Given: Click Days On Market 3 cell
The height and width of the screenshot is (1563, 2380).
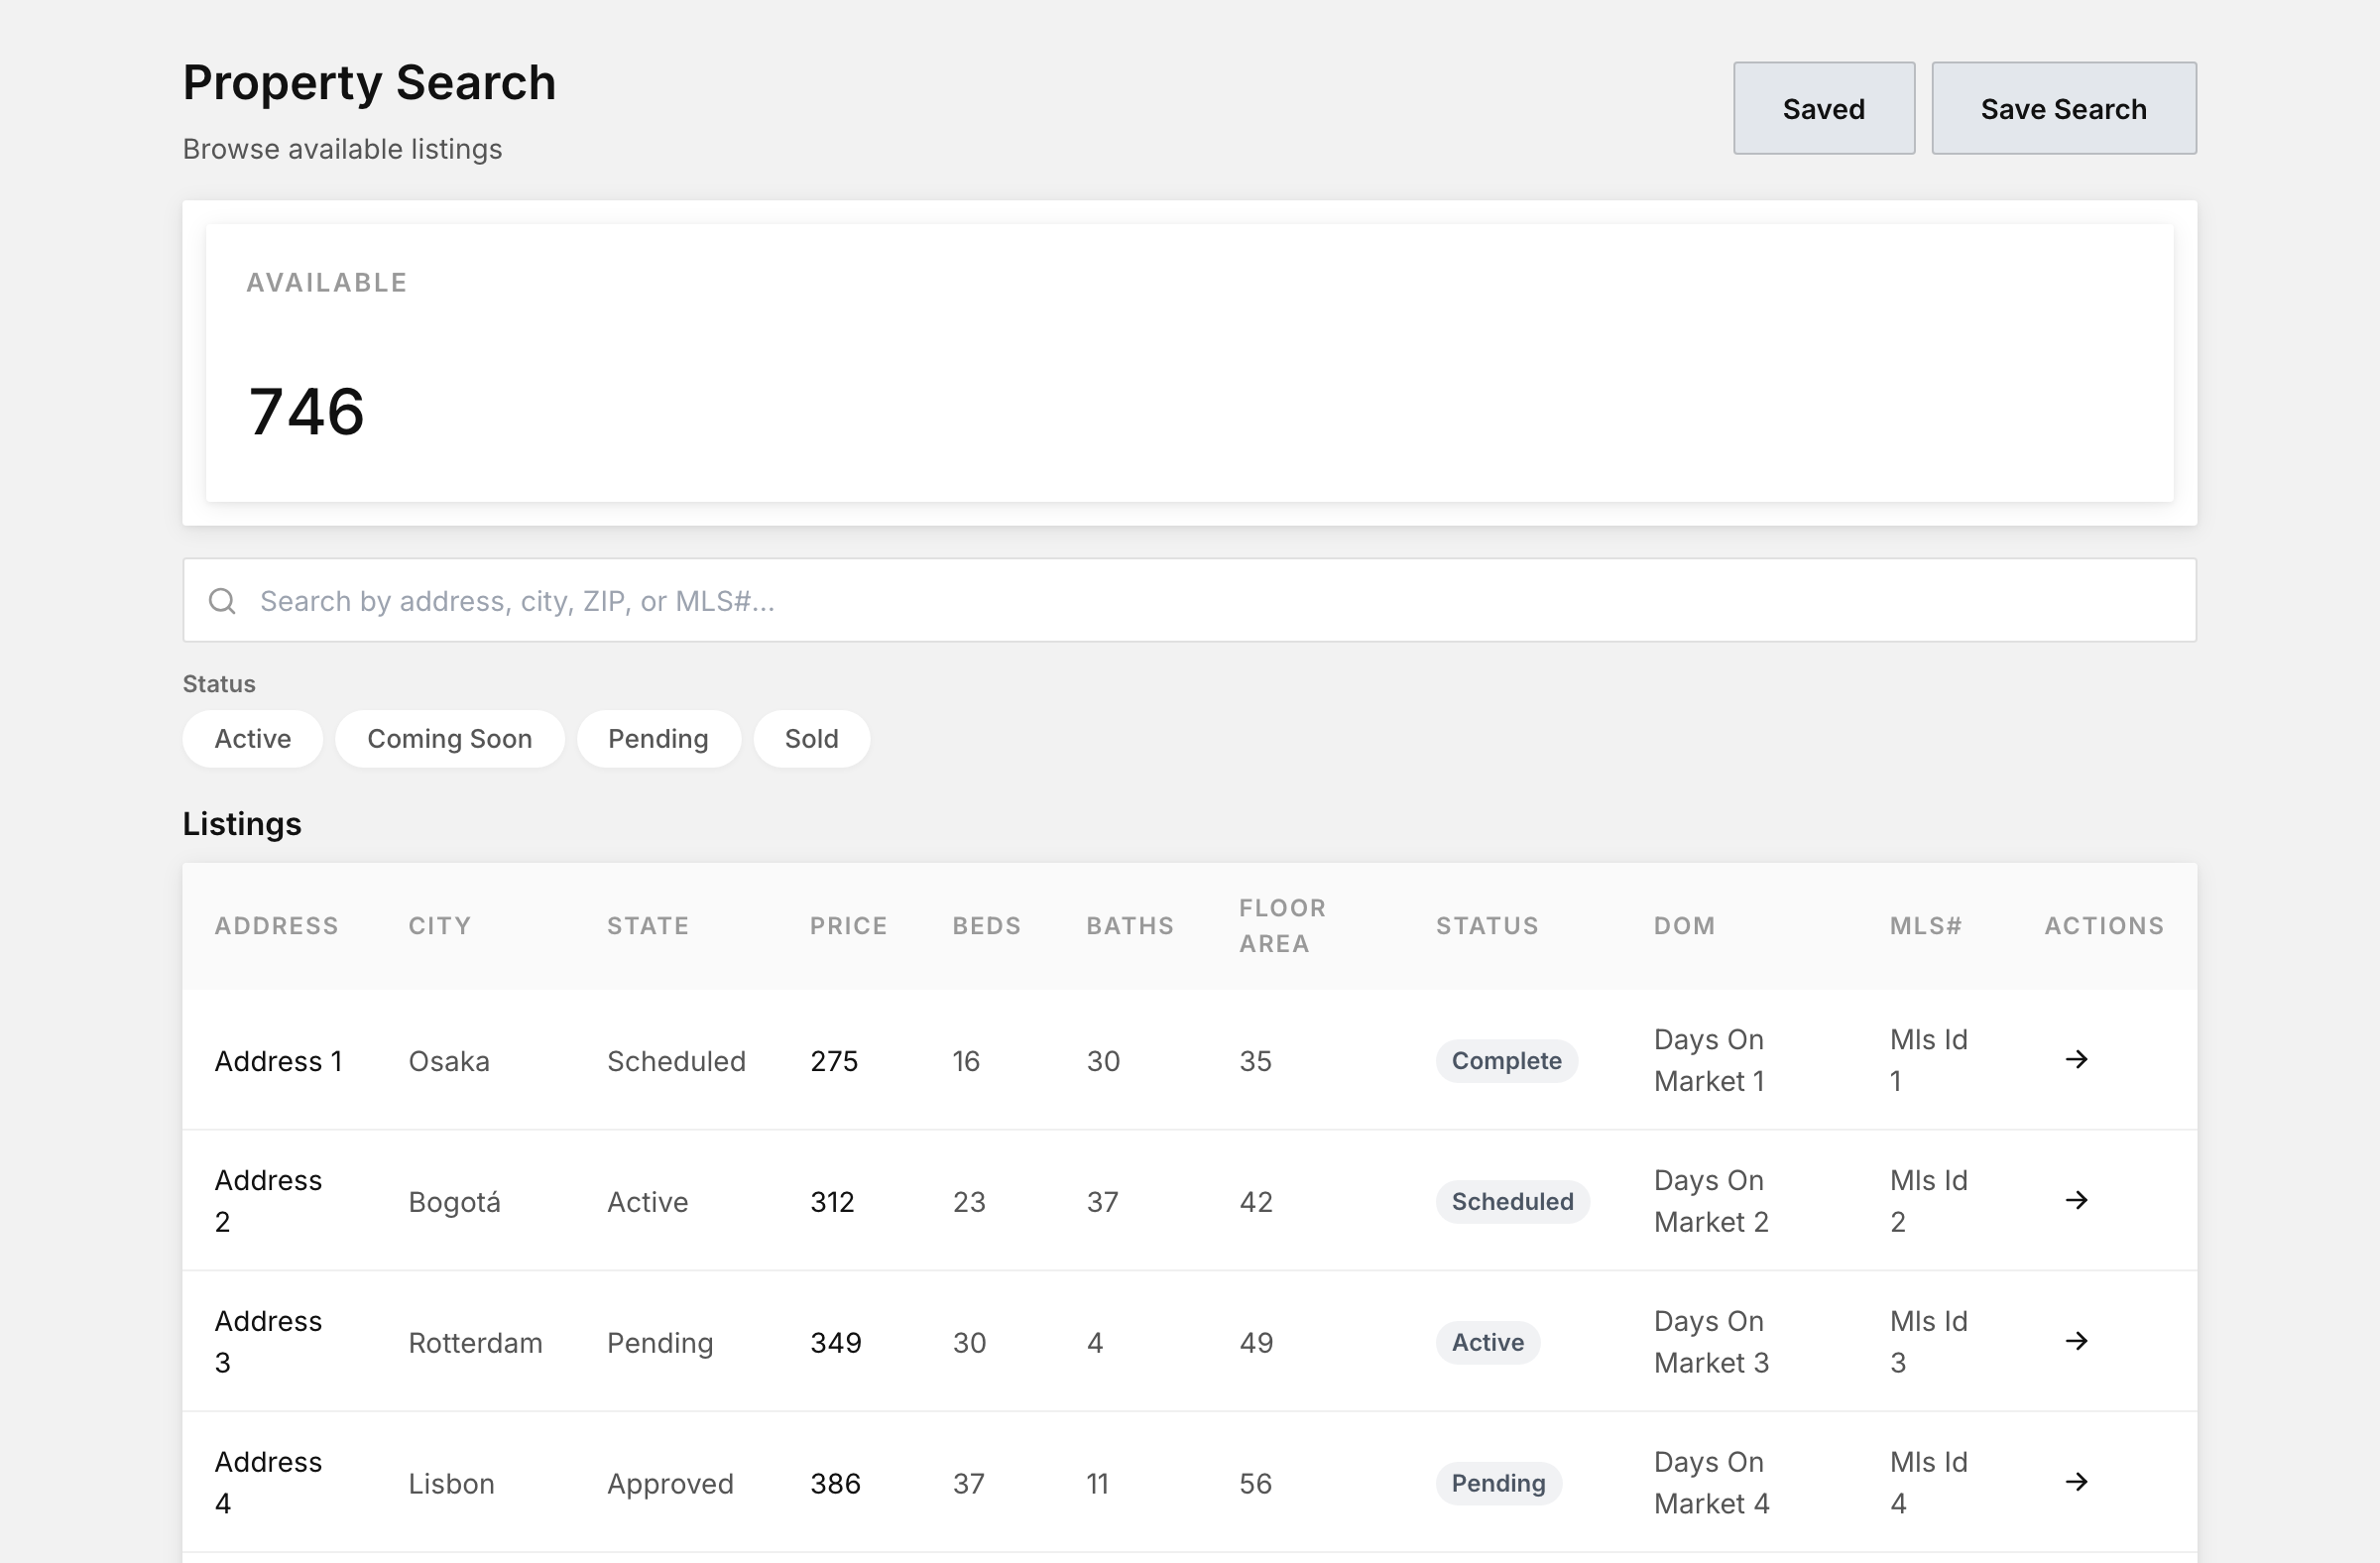Looking at the screenshot, I should point(1712,1342).
